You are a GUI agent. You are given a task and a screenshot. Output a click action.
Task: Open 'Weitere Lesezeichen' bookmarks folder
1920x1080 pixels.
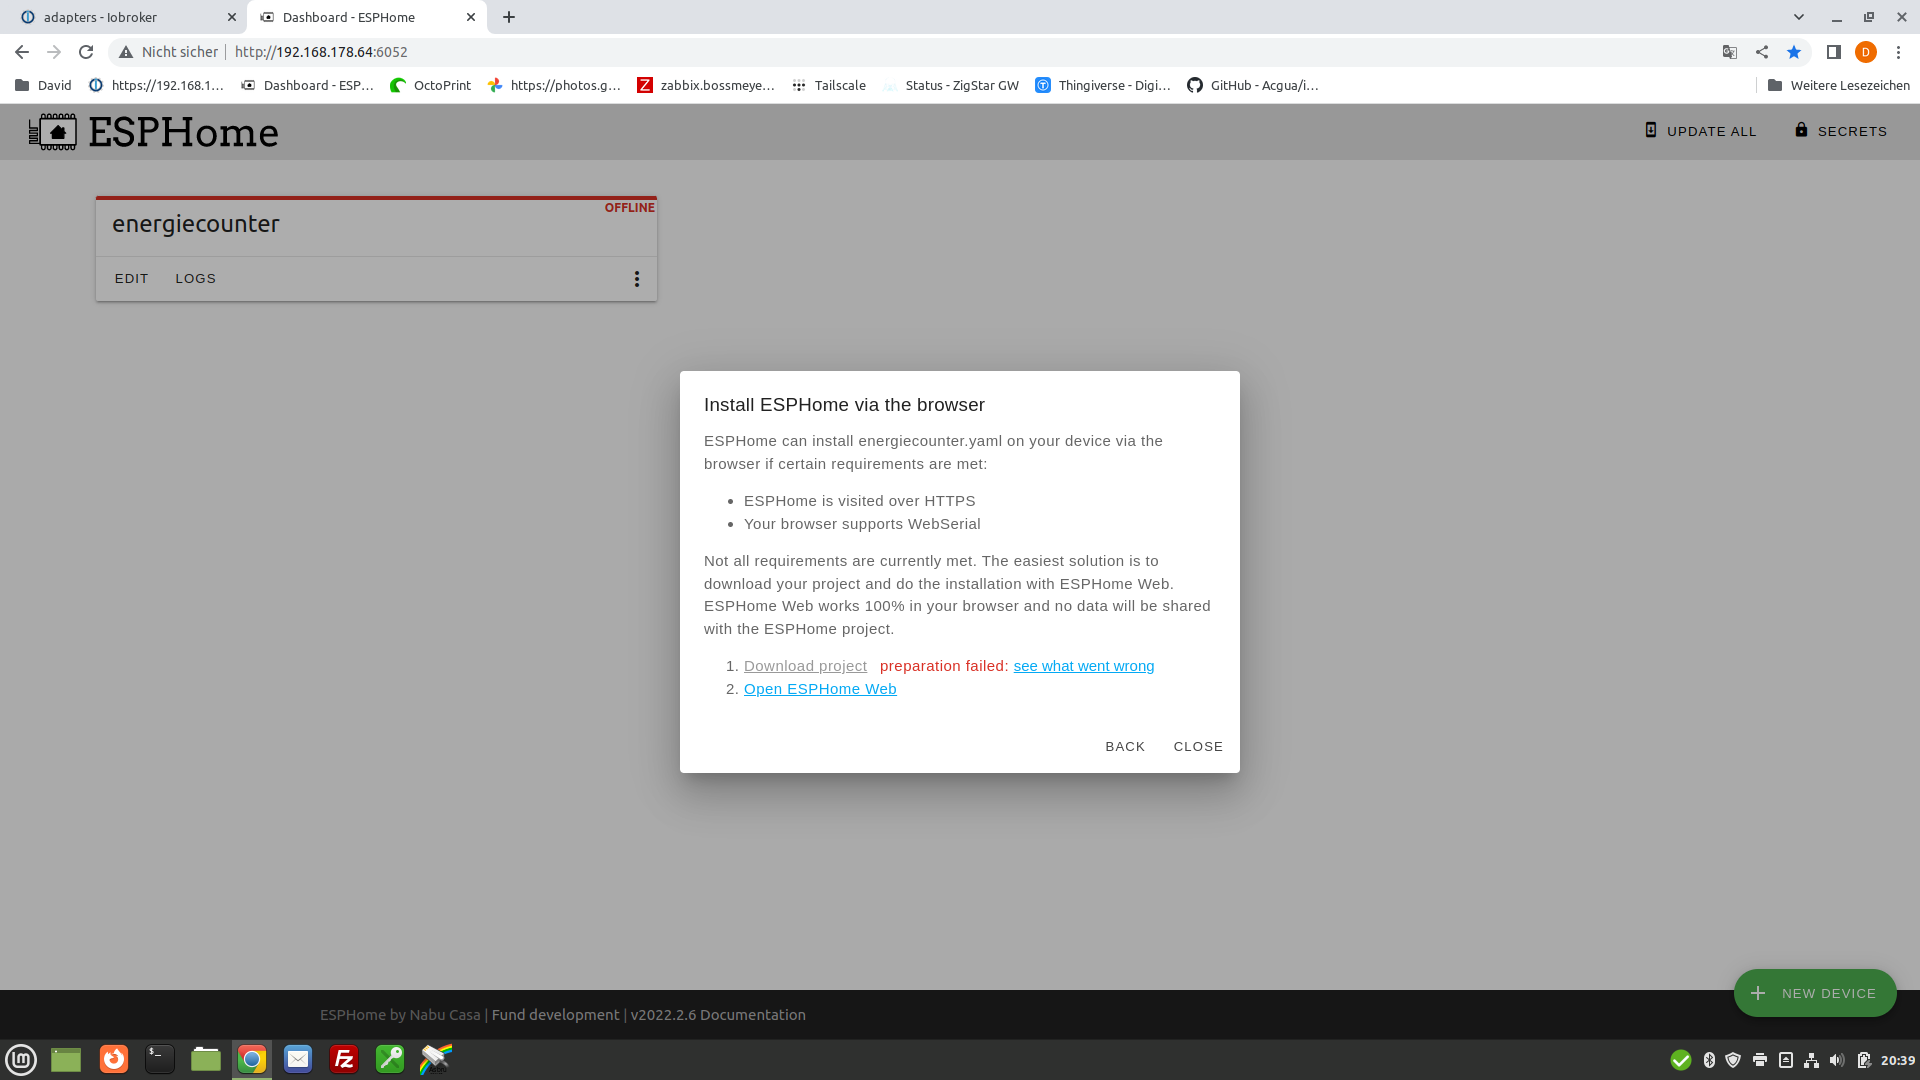1838,85
